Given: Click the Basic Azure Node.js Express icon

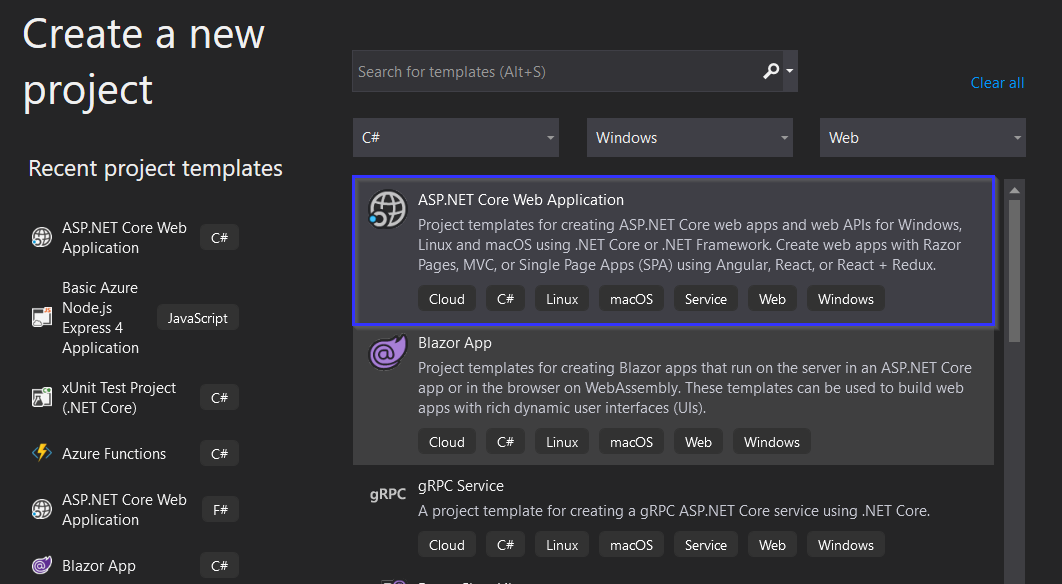Looking at the screenshot, I should coord(41,317).
